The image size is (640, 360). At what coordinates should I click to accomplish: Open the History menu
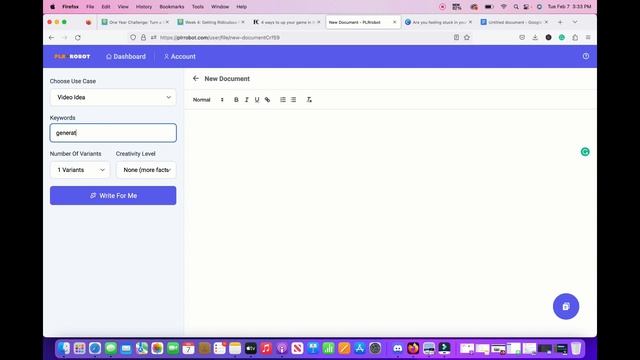pos(144,7)
